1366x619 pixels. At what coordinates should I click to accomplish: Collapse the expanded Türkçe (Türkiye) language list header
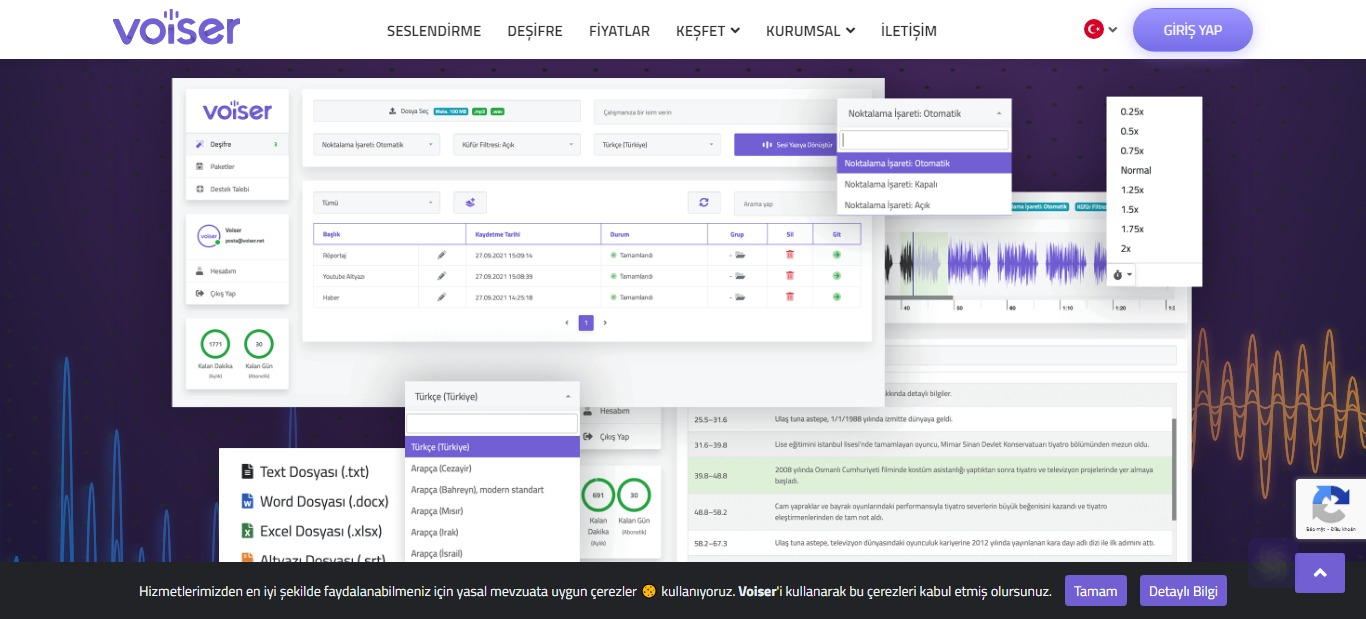(492, 396)
